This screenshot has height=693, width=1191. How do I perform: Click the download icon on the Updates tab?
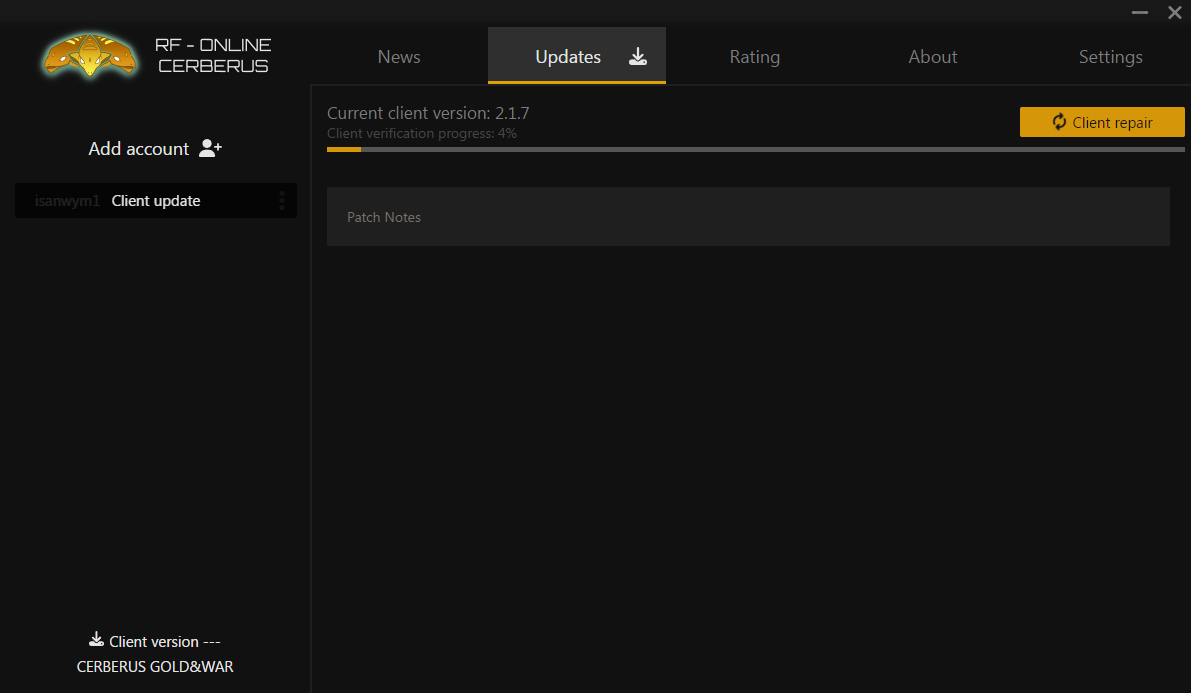638,57
